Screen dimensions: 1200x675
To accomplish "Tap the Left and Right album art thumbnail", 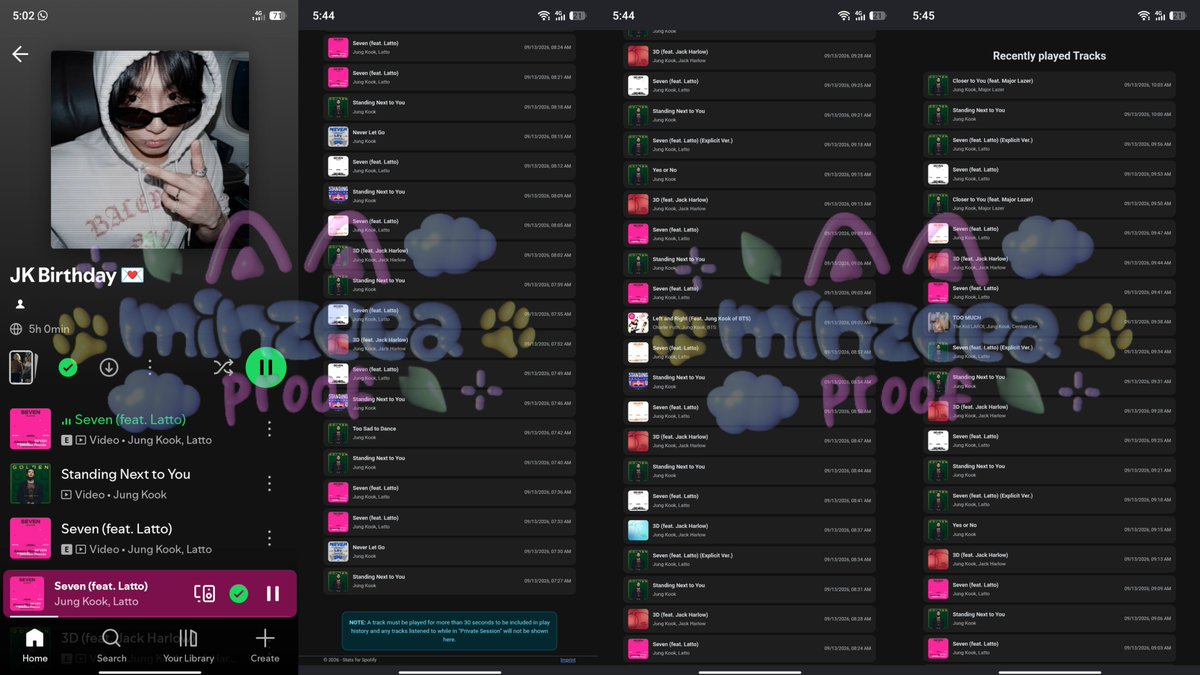I will (638, 322).
